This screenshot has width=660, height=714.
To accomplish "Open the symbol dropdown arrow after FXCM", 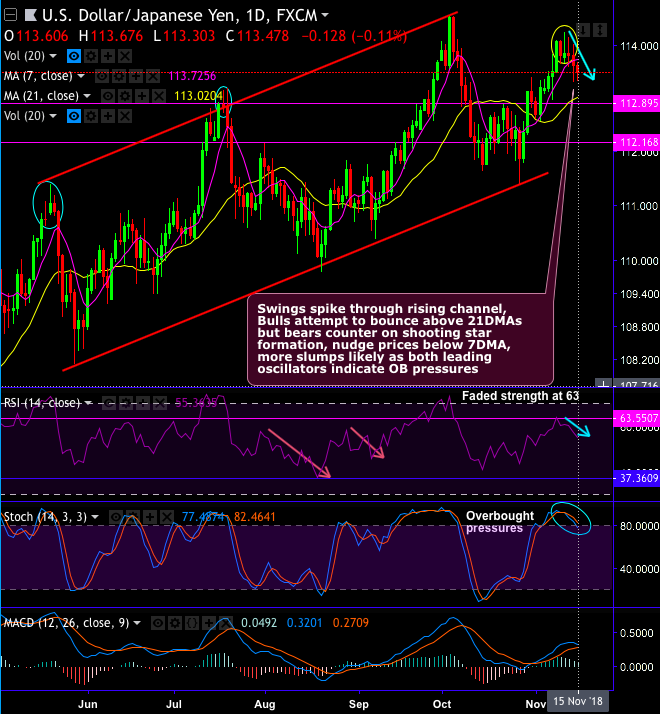I will point(325,15).
